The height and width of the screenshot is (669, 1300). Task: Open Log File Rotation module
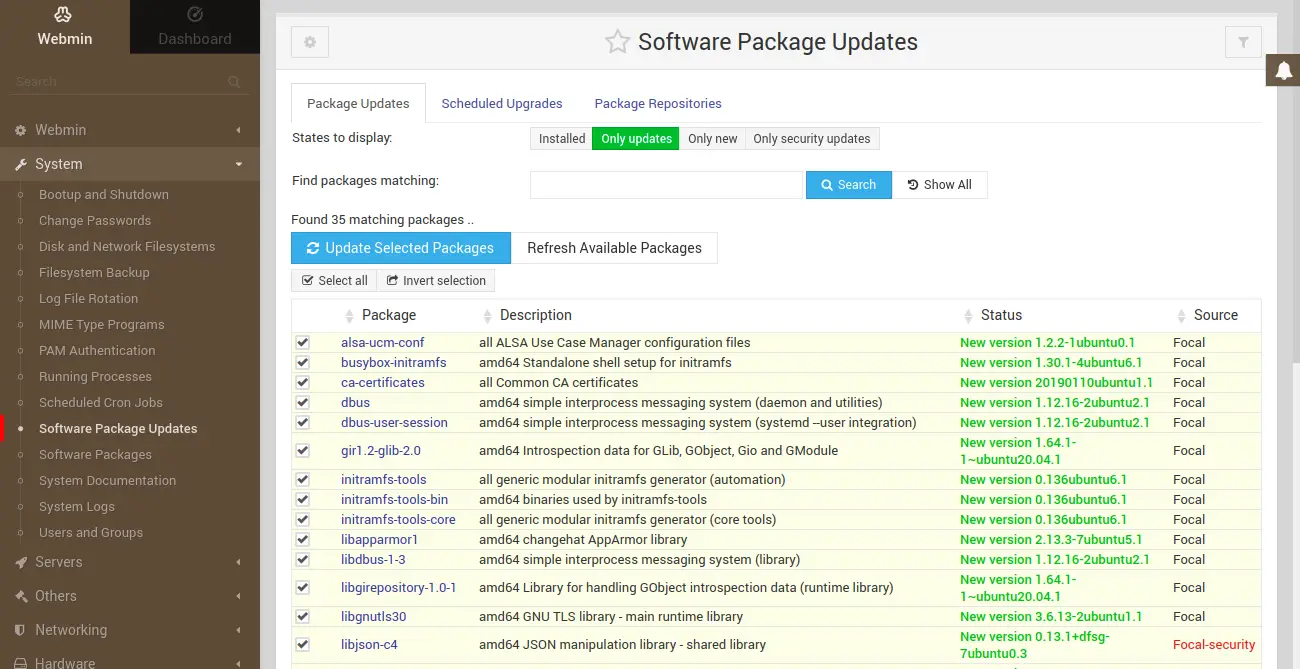point(88,299)
